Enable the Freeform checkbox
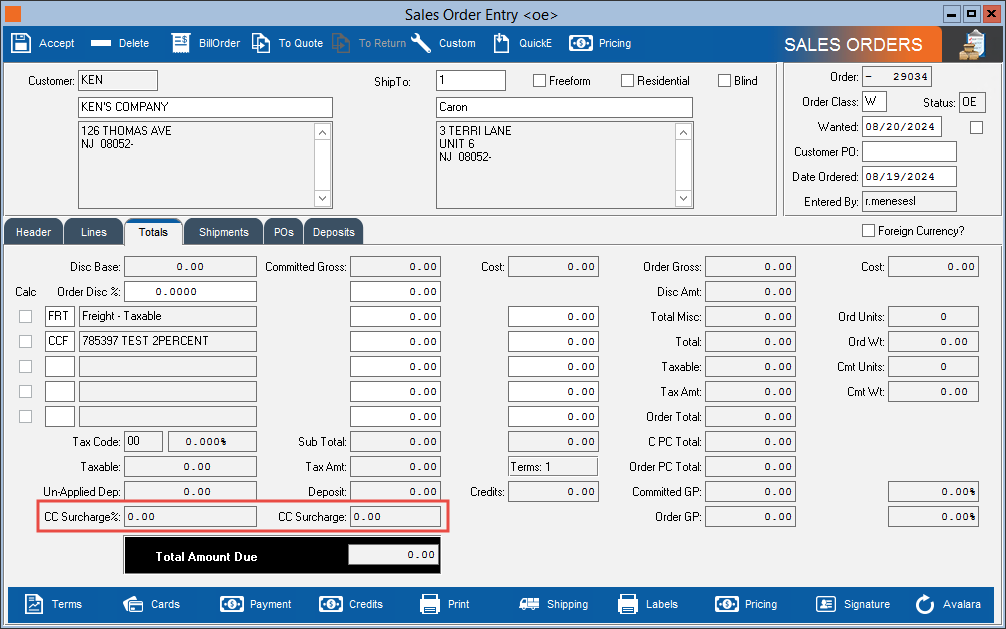 point(540,81)
